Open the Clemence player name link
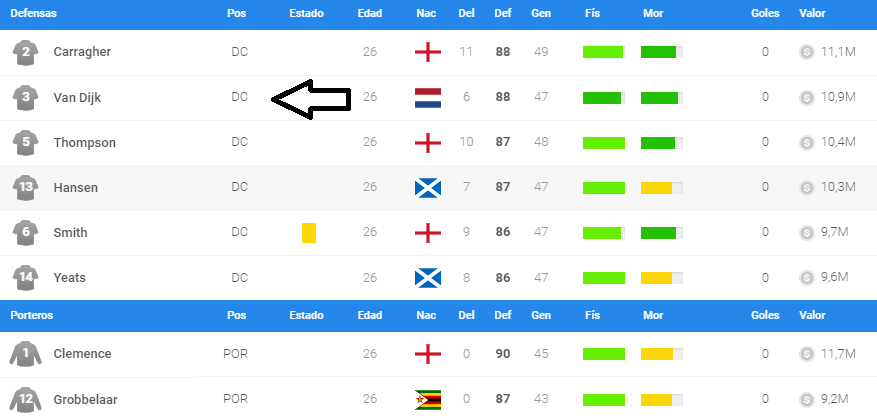Viewport: 877px width, 420px height. (82, 354)
